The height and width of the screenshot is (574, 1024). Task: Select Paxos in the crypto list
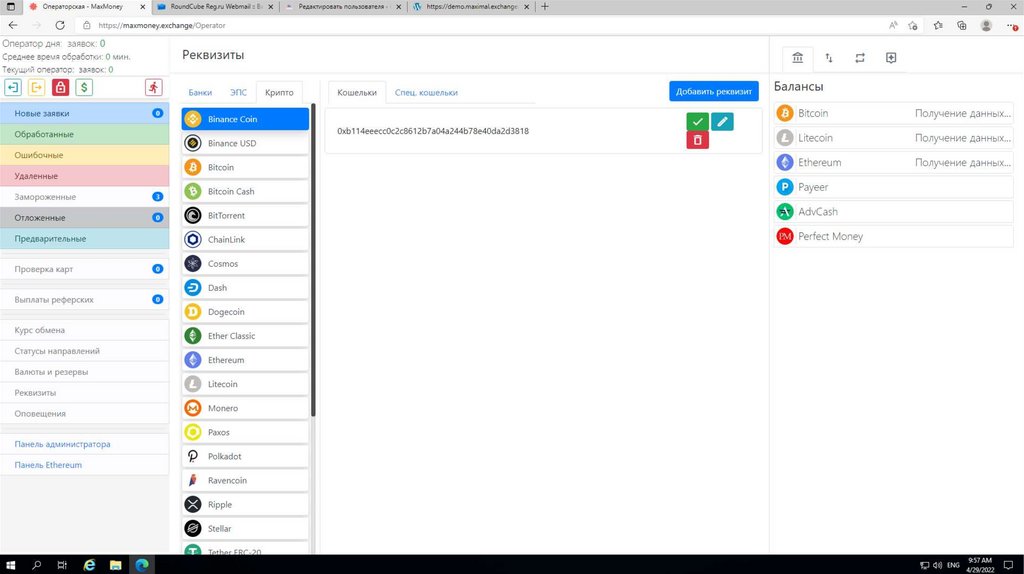(245, 432)
